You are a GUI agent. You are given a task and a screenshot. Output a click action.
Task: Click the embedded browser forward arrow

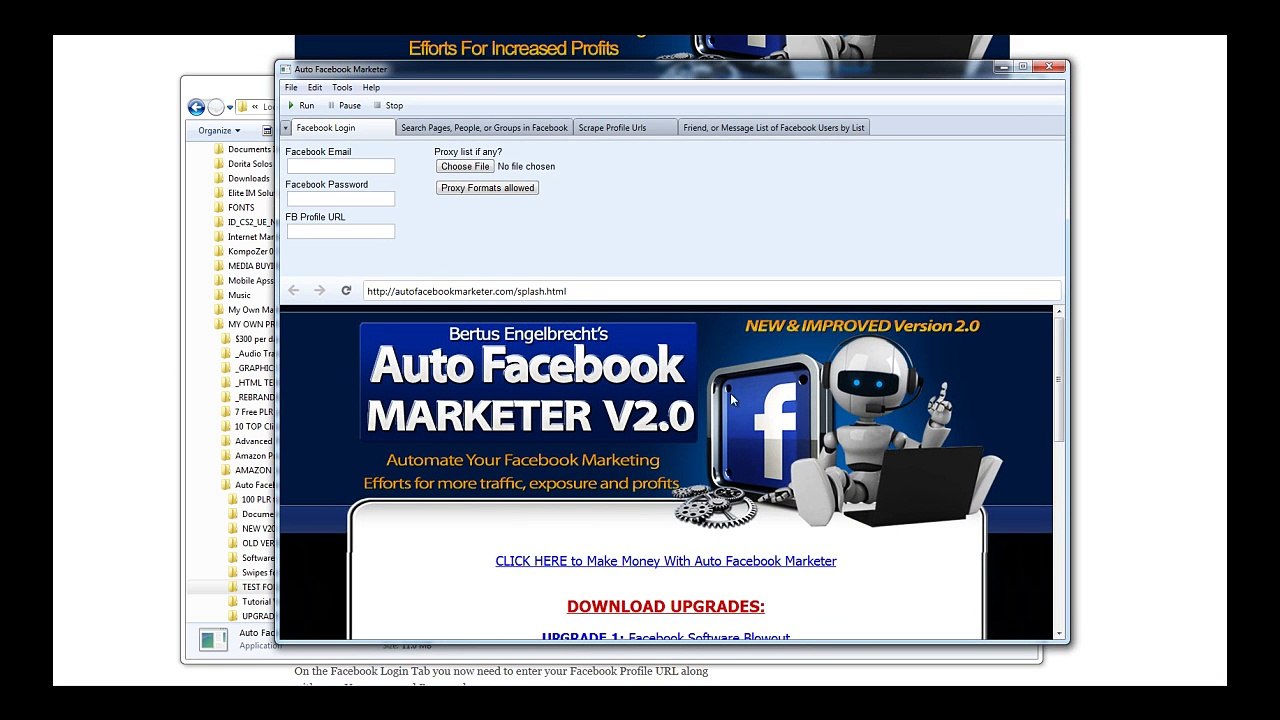320,291
